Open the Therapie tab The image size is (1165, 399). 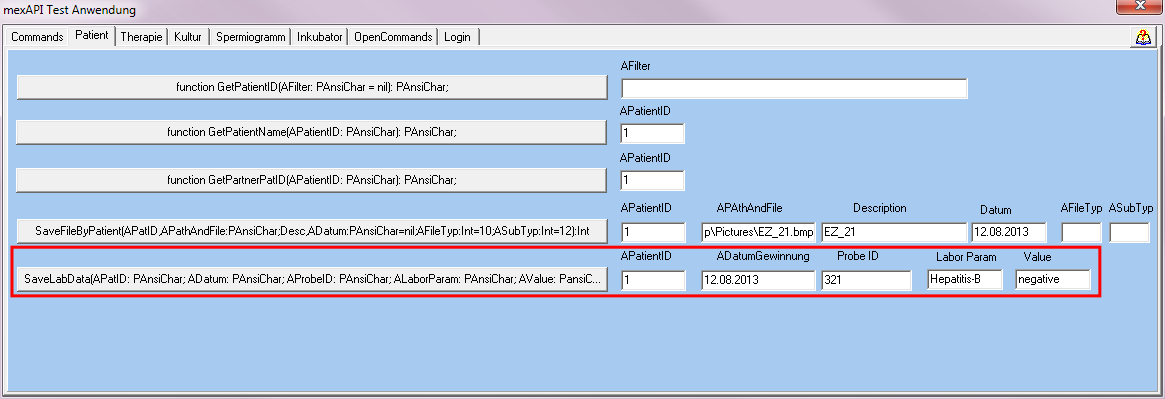[x=141, y=37]
